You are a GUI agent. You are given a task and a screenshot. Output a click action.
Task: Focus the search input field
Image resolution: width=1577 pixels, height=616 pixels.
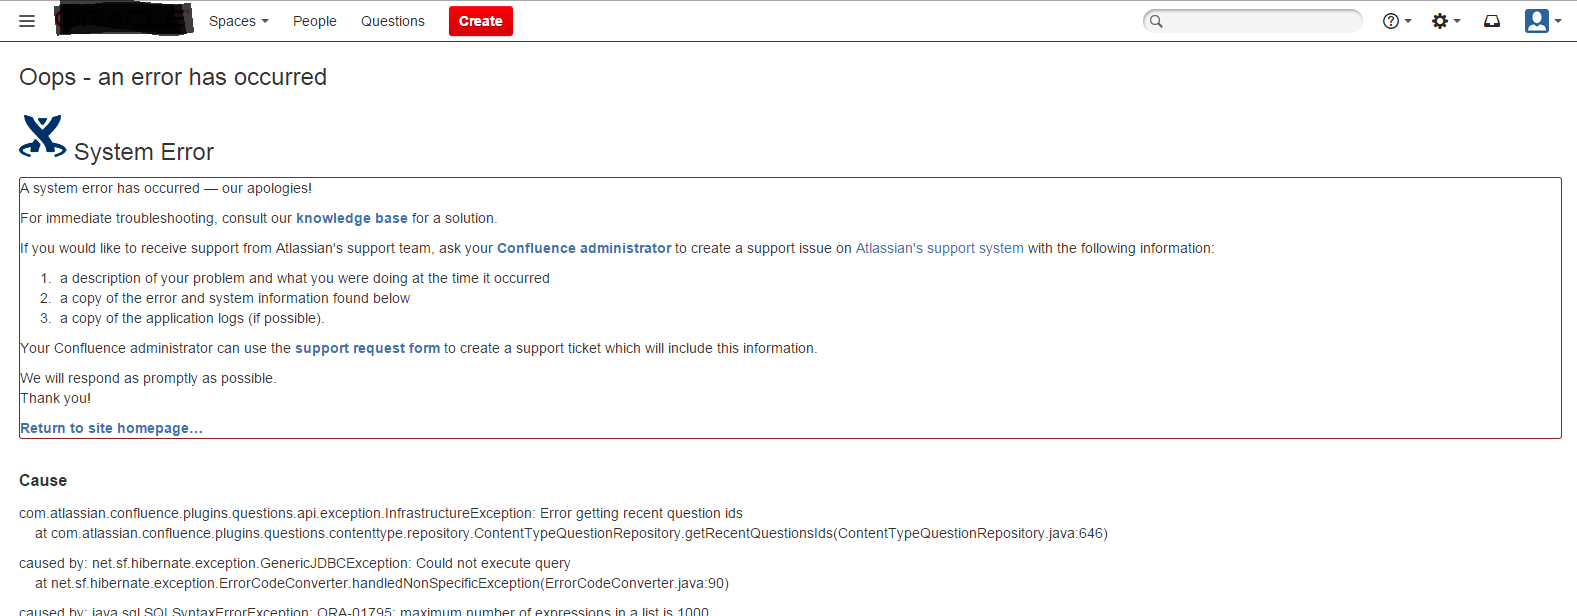(x=1253, y=21)
